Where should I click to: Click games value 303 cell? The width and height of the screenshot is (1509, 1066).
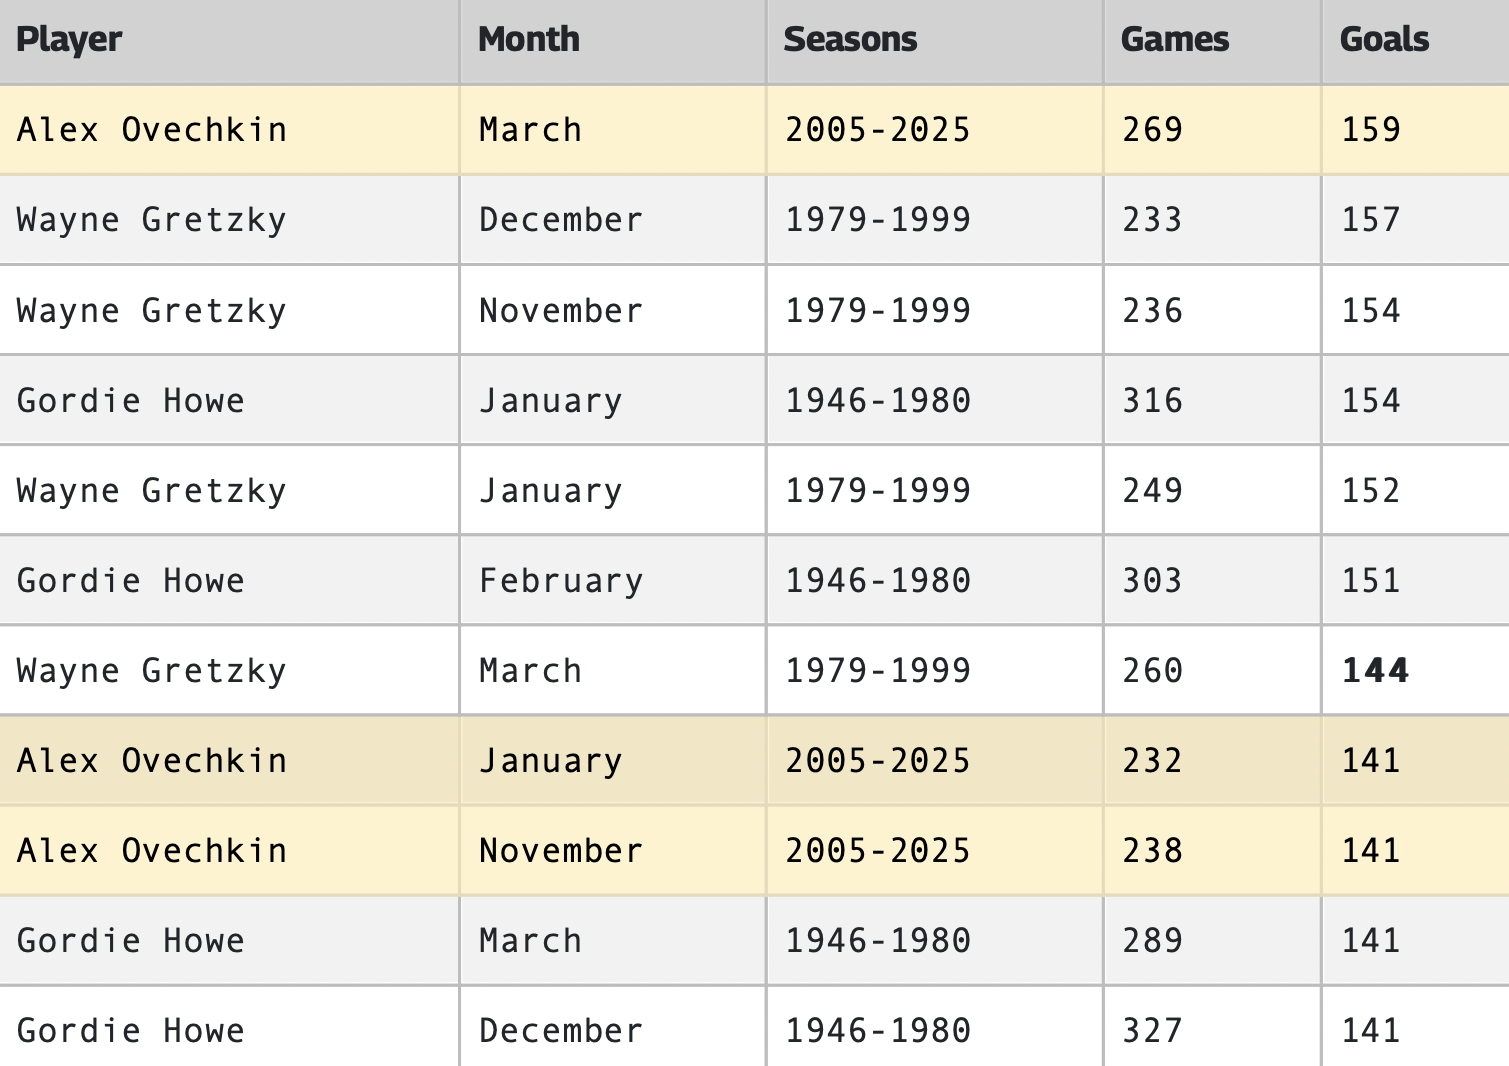pyautogui.click(x=1152, y=580)
